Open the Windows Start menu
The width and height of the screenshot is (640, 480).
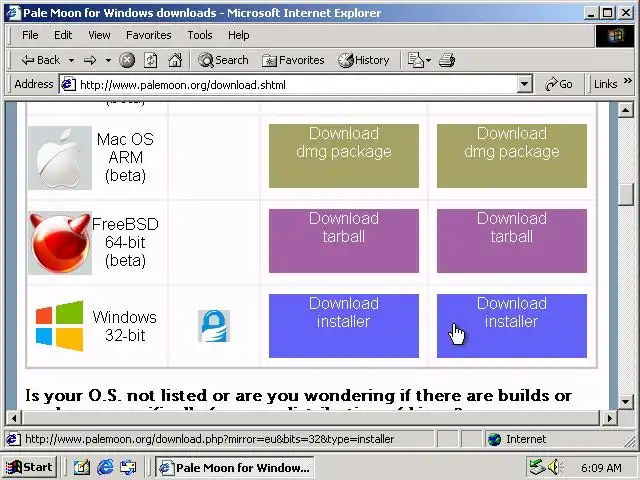click(x=29, y=467)
